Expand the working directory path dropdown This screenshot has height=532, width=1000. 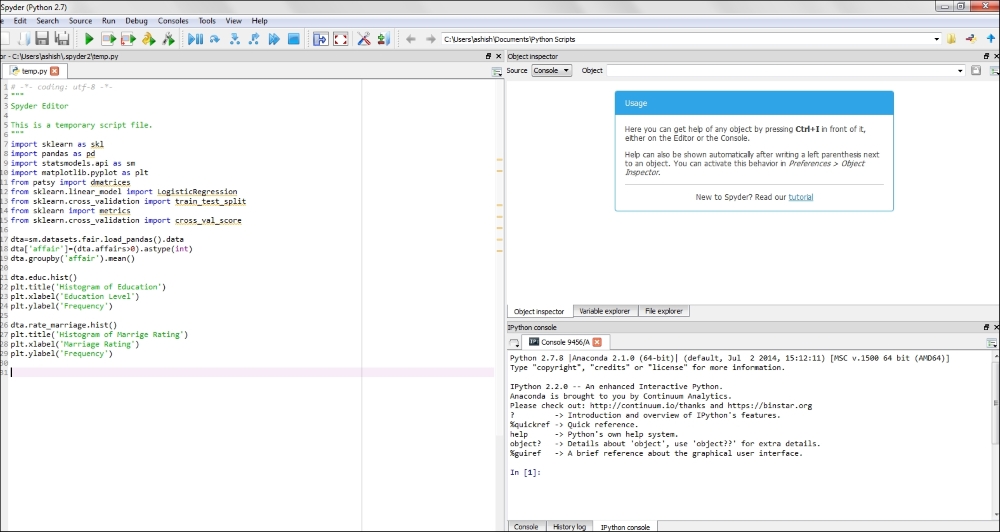click(x=936, y=39)
